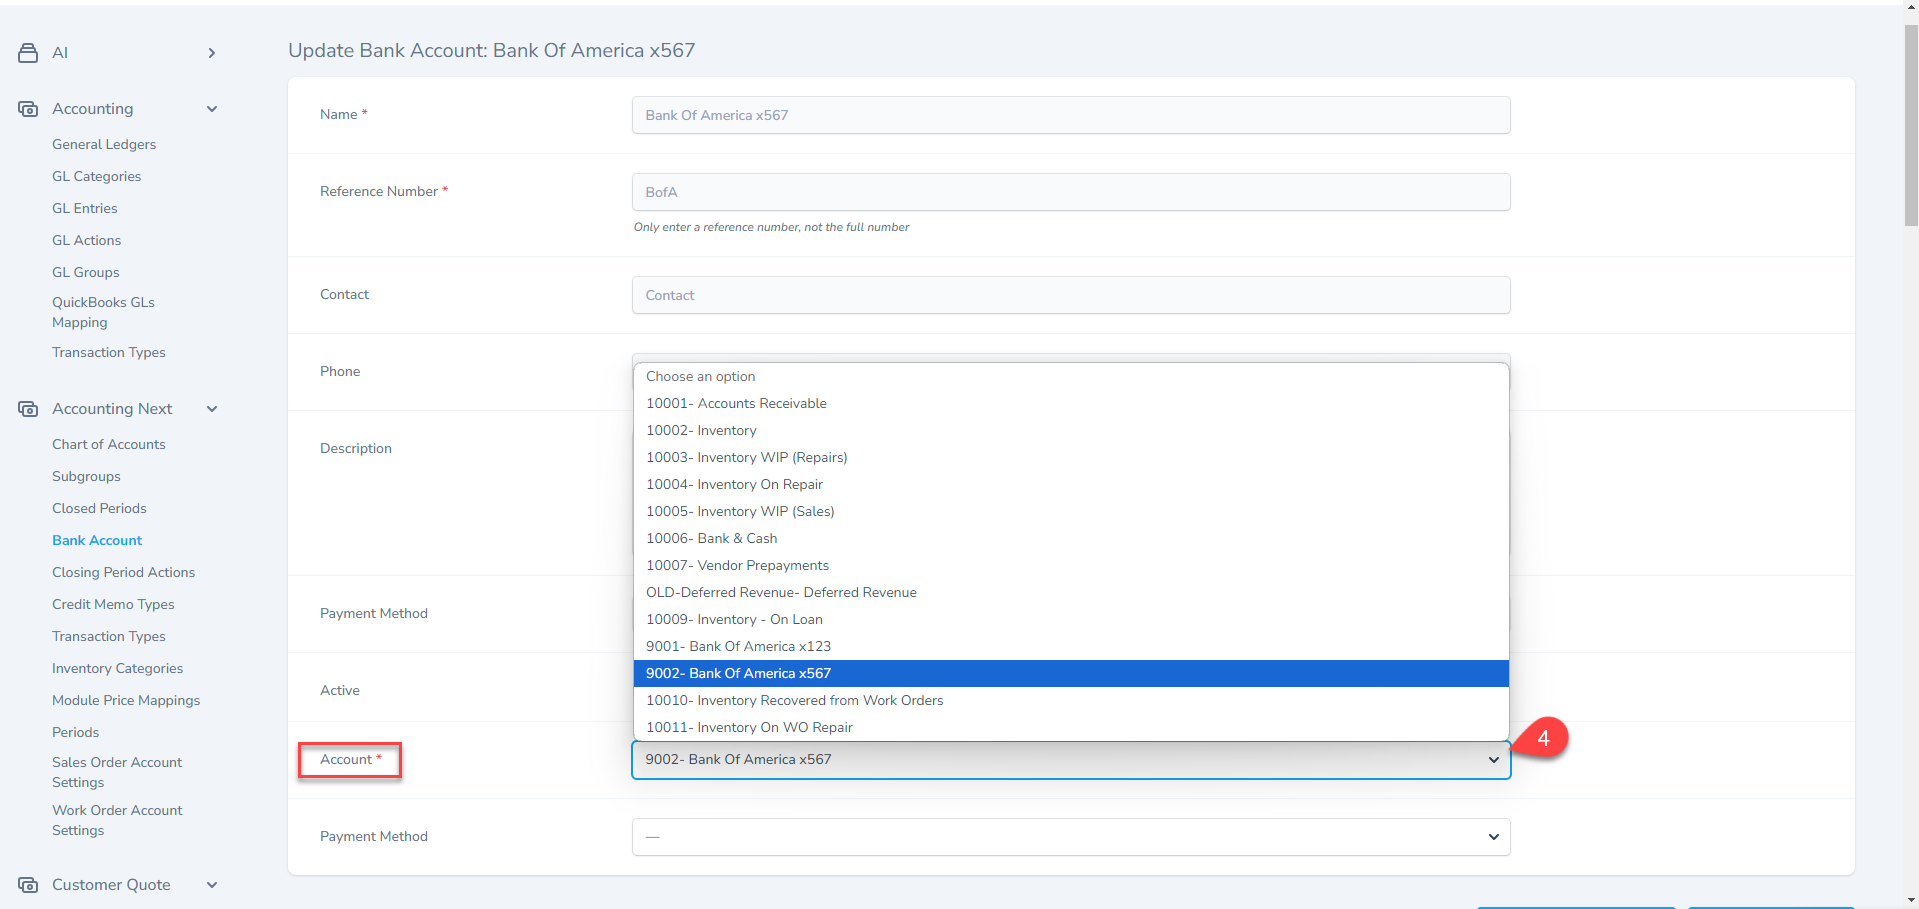Collapse the Accounting section chevron
Image resolution: width=1919 pixels, height=909 pixels.
(x=211, y=109)
